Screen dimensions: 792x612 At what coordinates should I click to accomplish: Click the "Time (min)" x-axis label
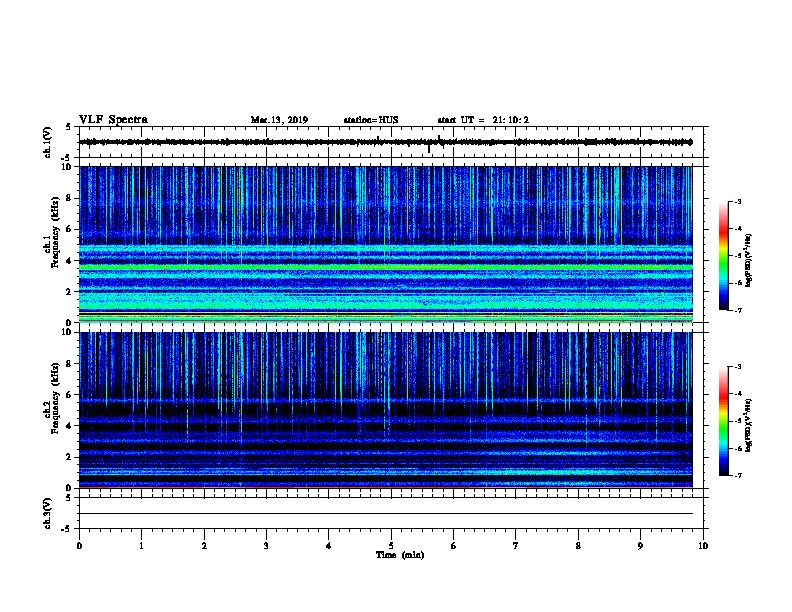click(400, 555)
